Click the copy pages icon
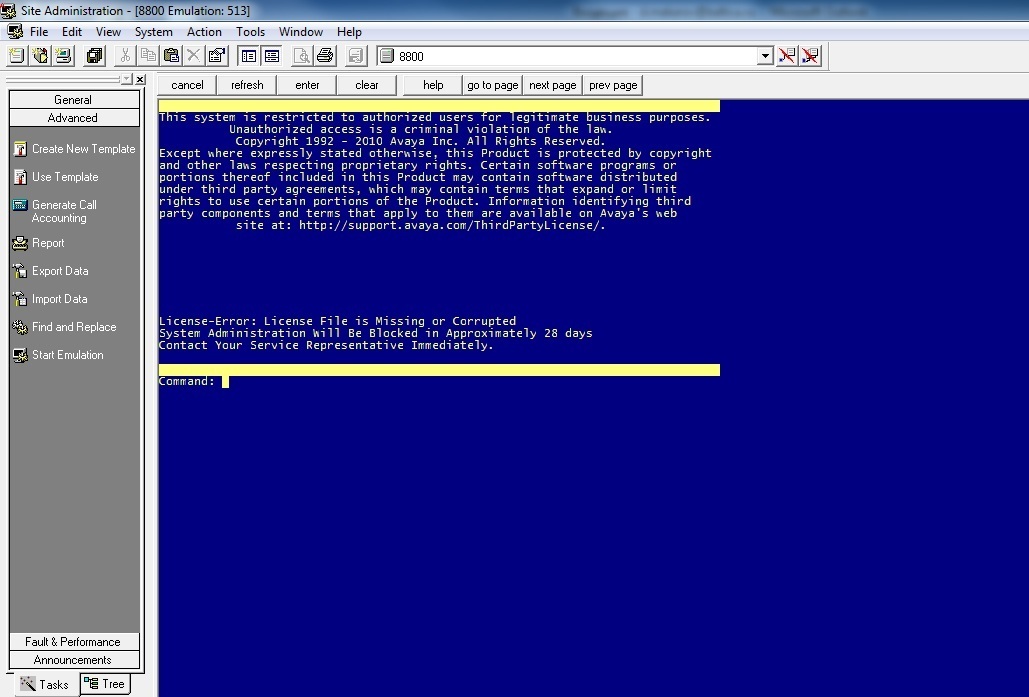 click(148, 56)
